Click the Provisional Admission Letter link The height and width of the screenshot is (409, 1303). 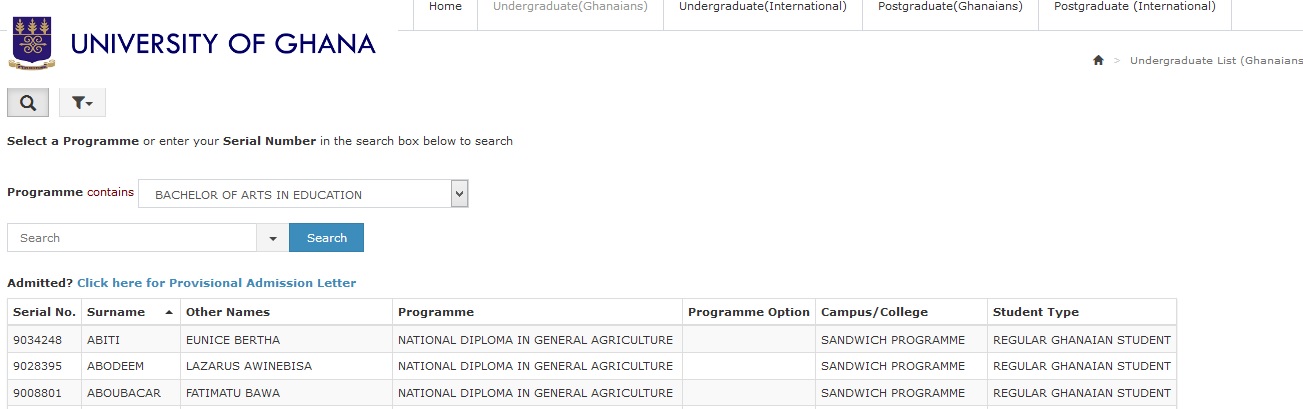pyautogui.click(x=216, y=283)
